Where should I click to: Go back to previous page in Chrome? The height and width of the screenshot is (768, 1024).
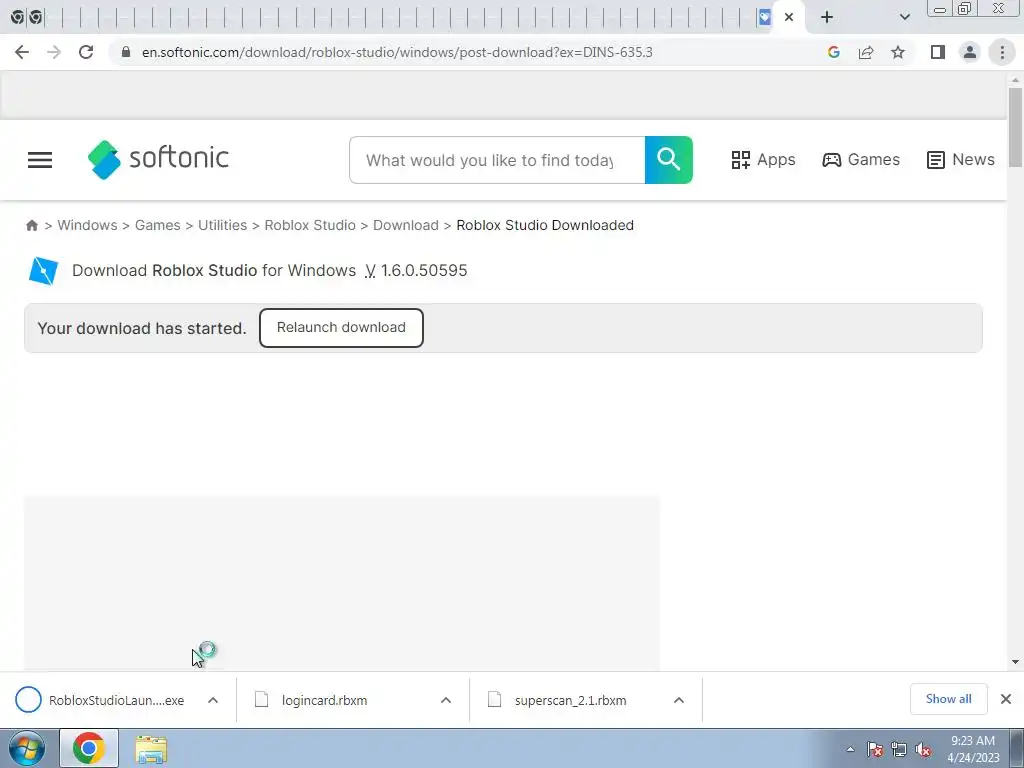tap(22, 52)
